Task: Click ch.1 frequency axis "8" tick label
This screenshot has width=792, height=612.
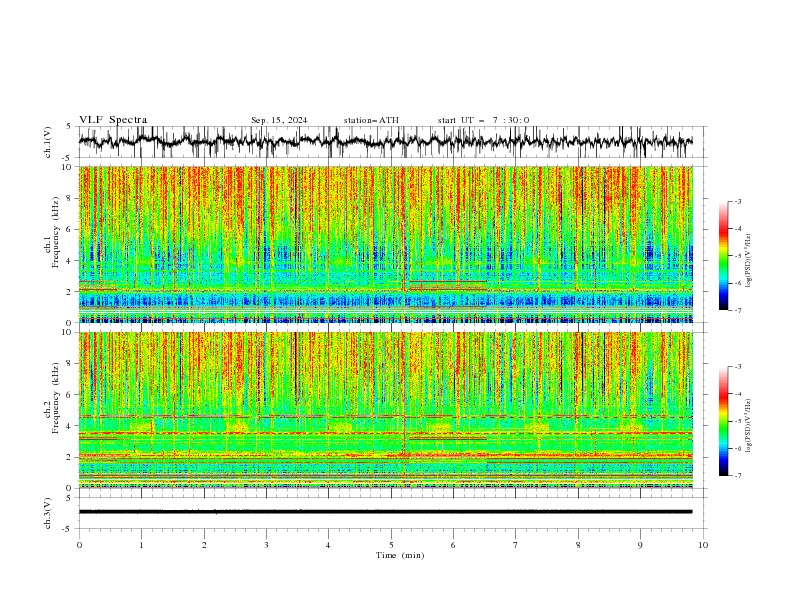Action: pyautogui.click(x=70, y=198)
